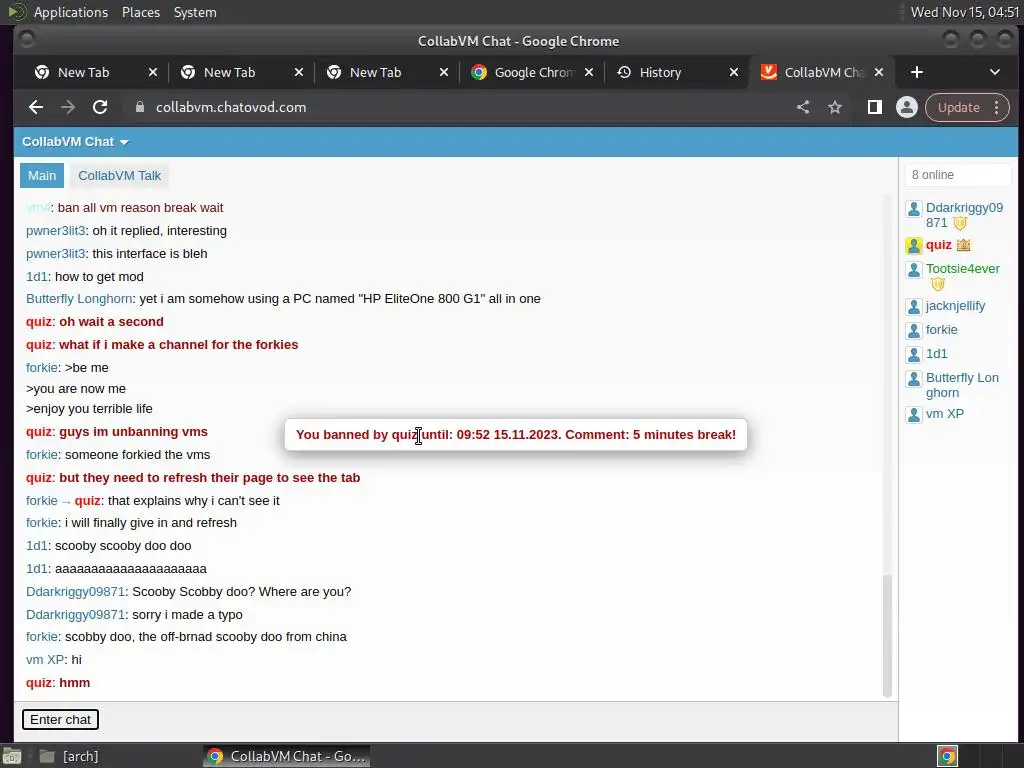1024x768 pixels.
Task: Click the shield badge beside Ddarkriggy09871
Action: point(959,223)
